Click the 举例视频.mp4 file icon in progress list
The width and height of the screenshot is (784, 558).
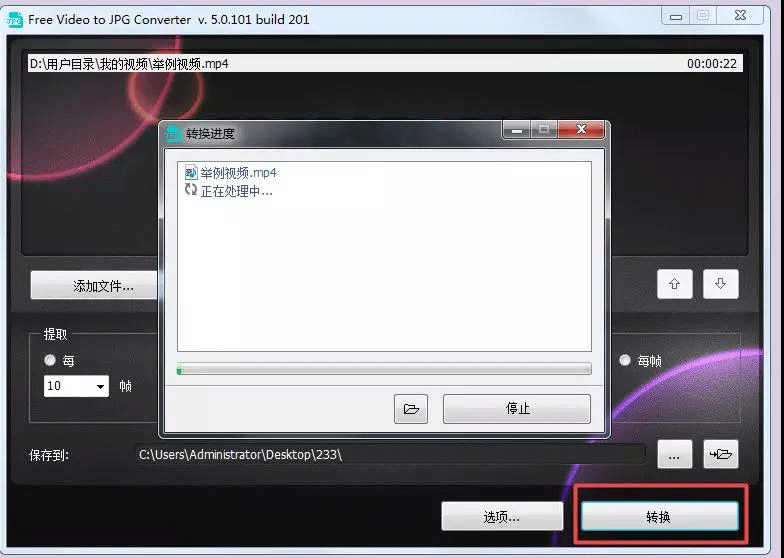click(x=191, y=172)
